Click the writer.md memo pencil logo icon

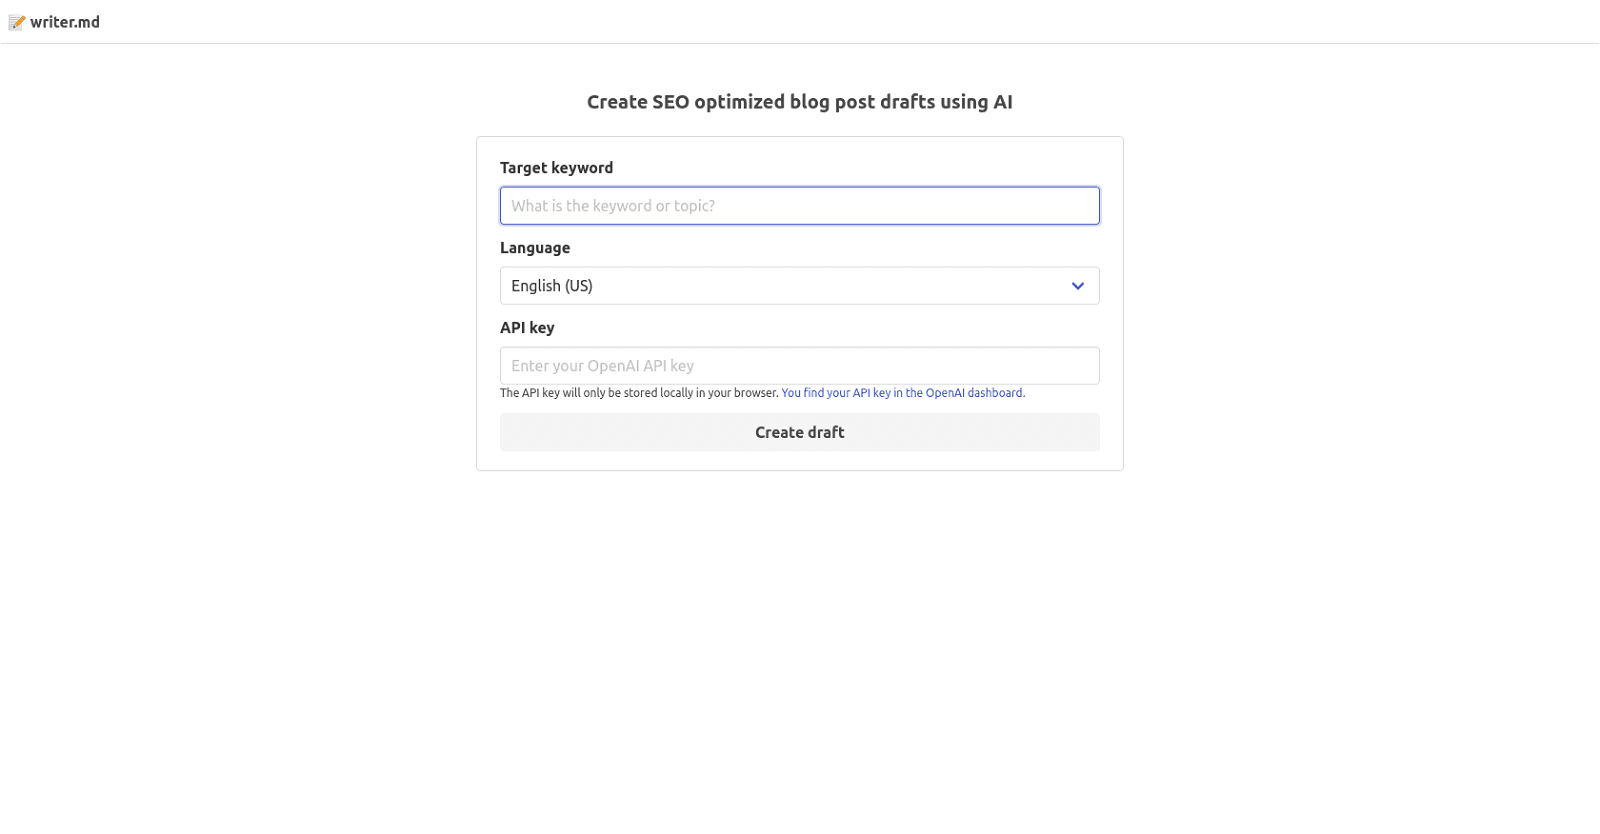(x=17, y=22)
